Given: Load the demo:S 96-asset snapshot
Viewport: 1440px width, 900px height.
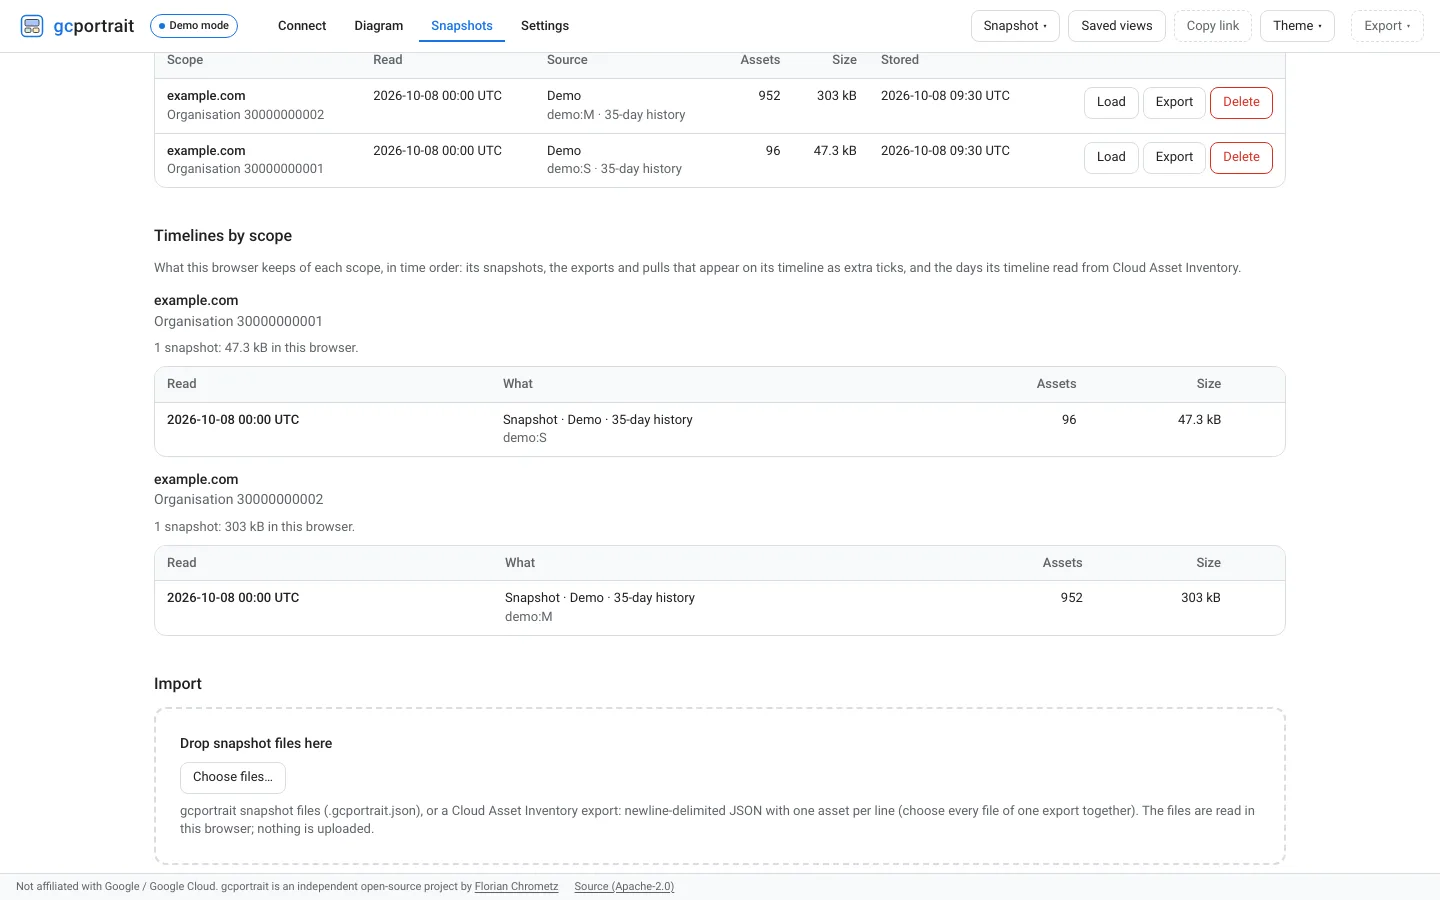Looking at the screenshot, I should pos(1111,157).
